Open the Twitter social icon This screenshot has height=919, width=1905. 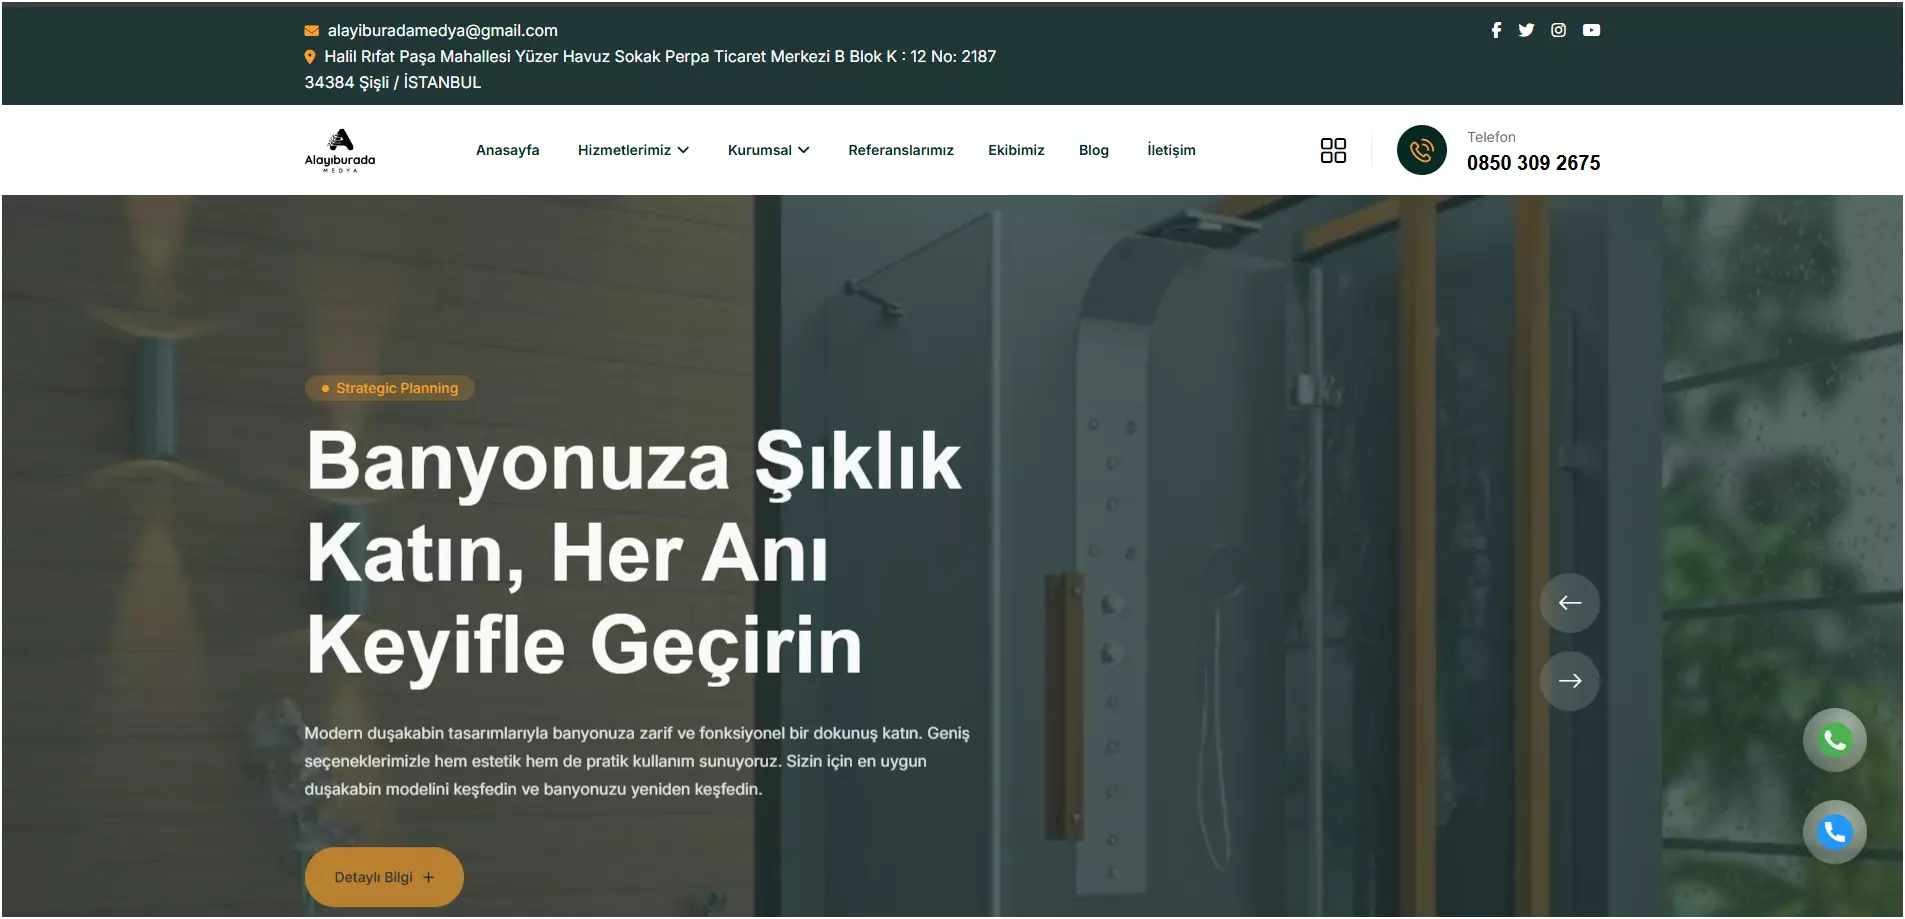1526,30
